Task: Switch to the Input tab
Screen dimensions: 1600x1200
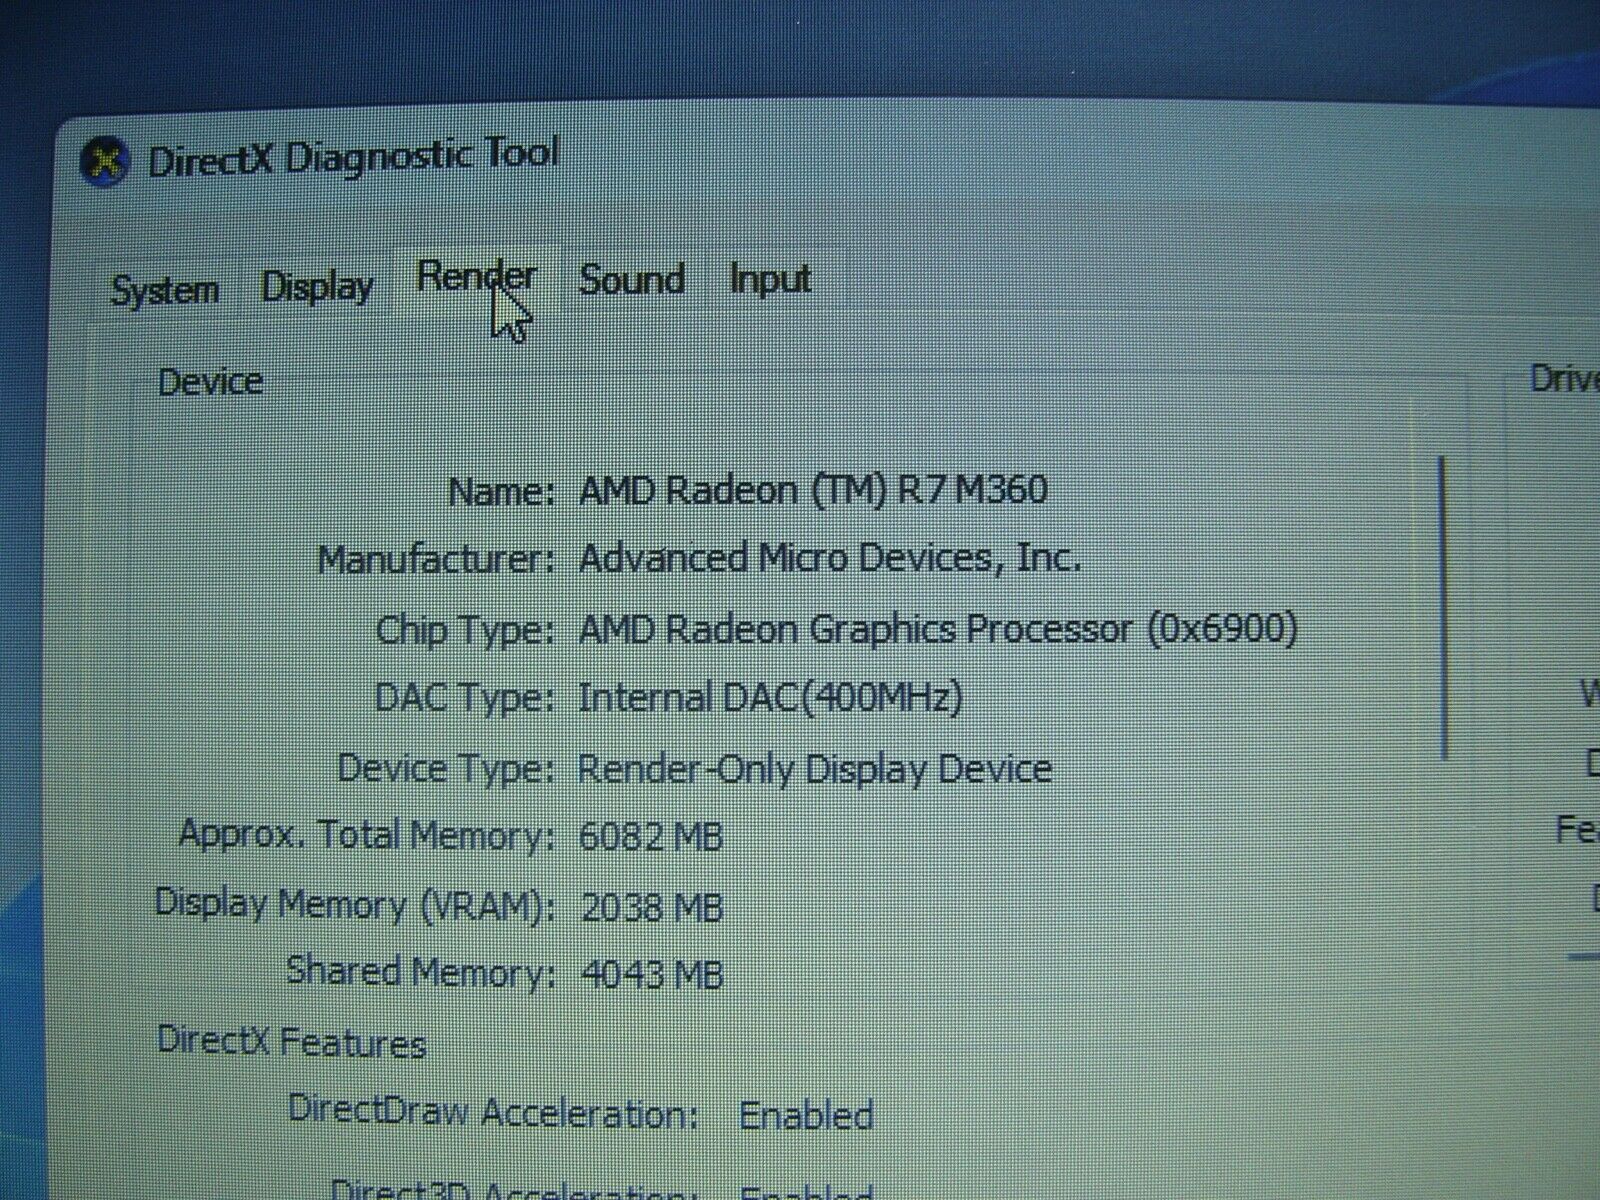Action: tap(770, 278)
